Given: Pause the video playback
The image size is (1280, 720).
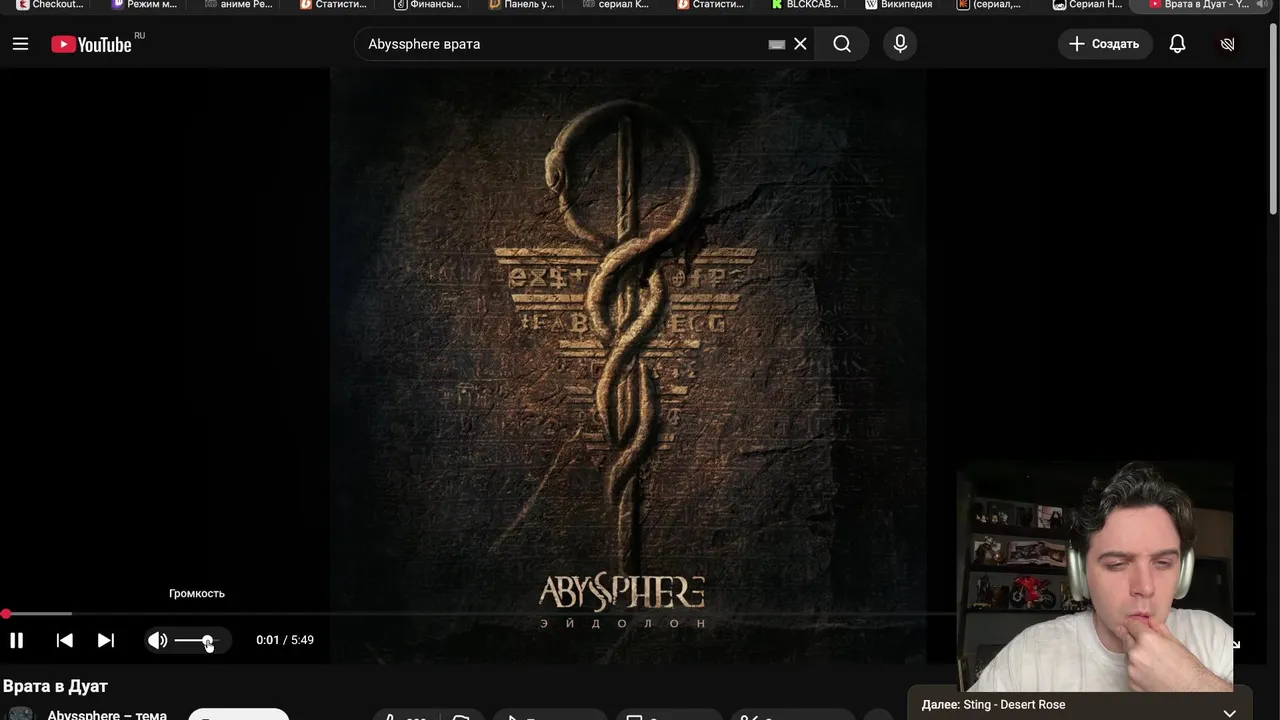Looking at the screenshot, I should click(17, 640).
